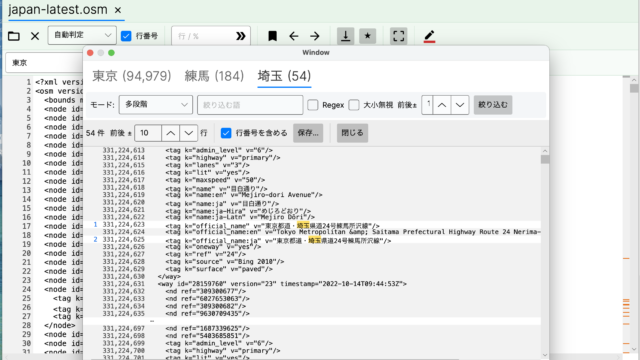640x360 pixels.
Task: Increase the filter 前後± value with up arrow
Action: (x=442, y=105)
